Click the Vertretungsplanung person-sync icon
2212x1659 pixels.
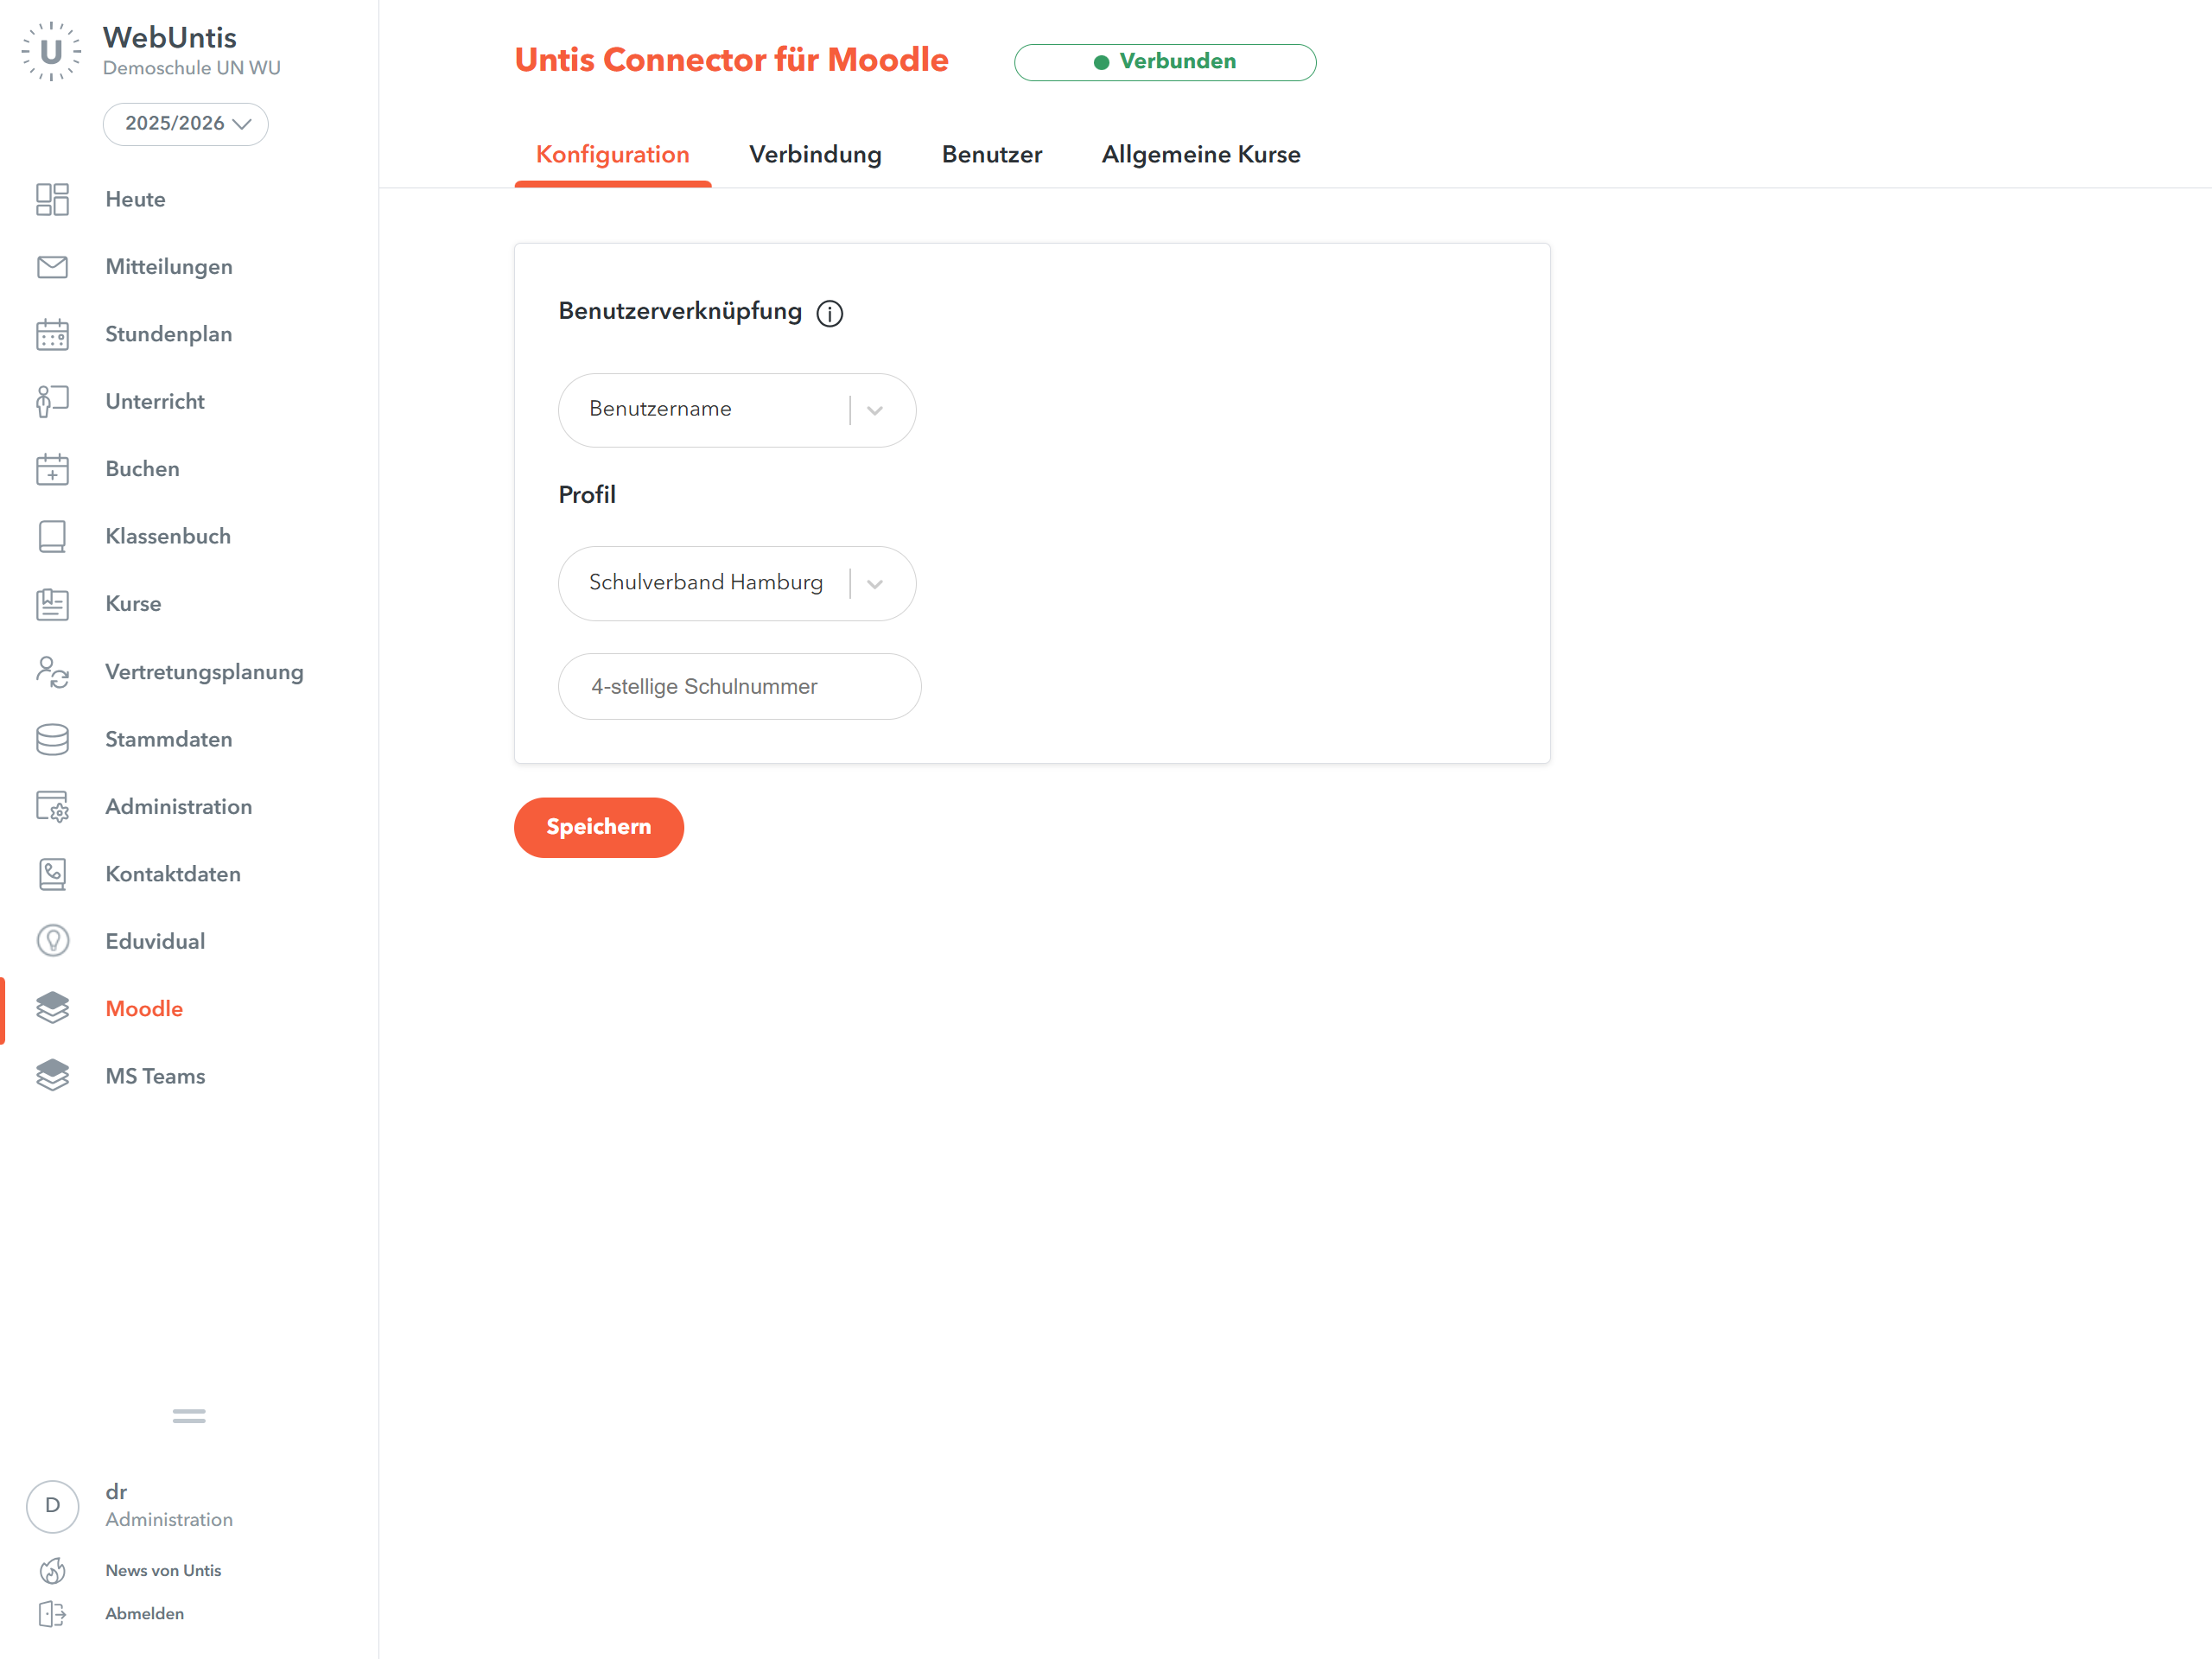coord(52,672)
